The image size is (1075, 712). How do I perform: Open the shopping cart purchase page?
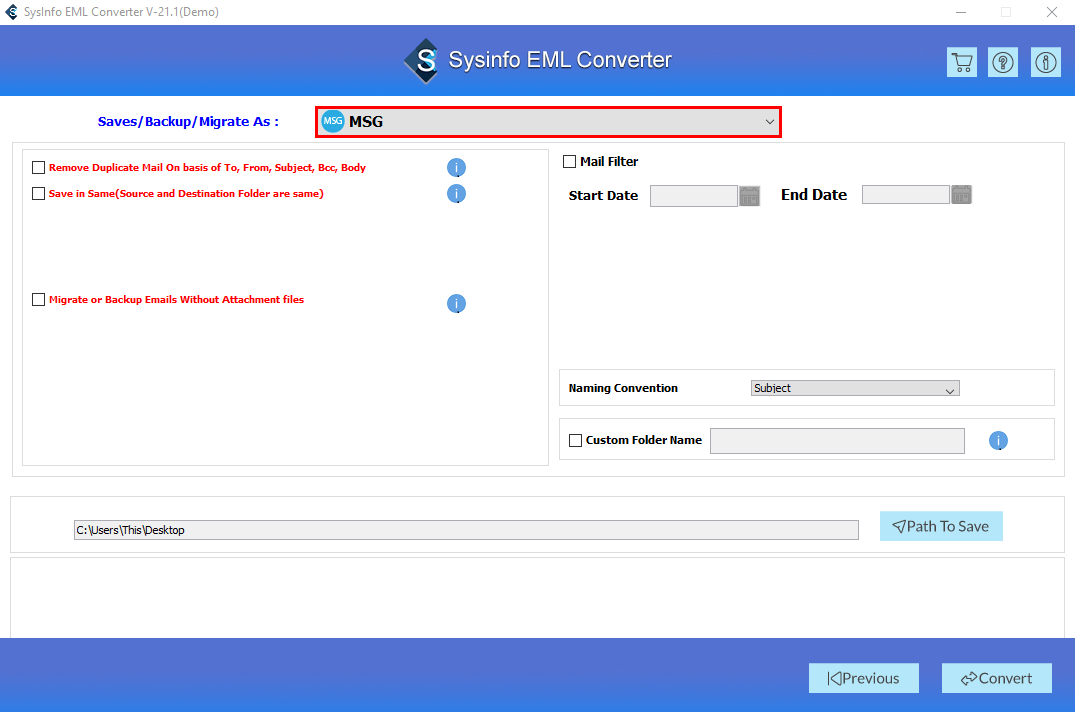coord(961,61)
